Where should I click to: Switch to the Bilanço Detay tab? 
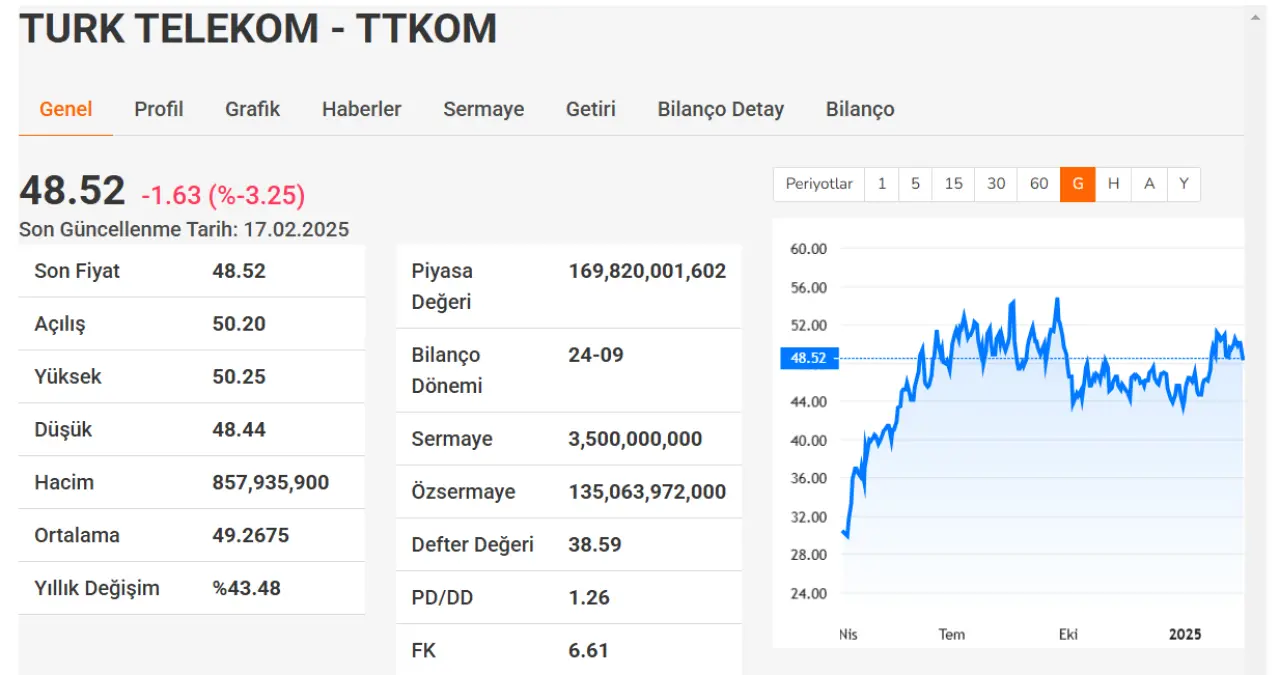(x=721, y=109)
